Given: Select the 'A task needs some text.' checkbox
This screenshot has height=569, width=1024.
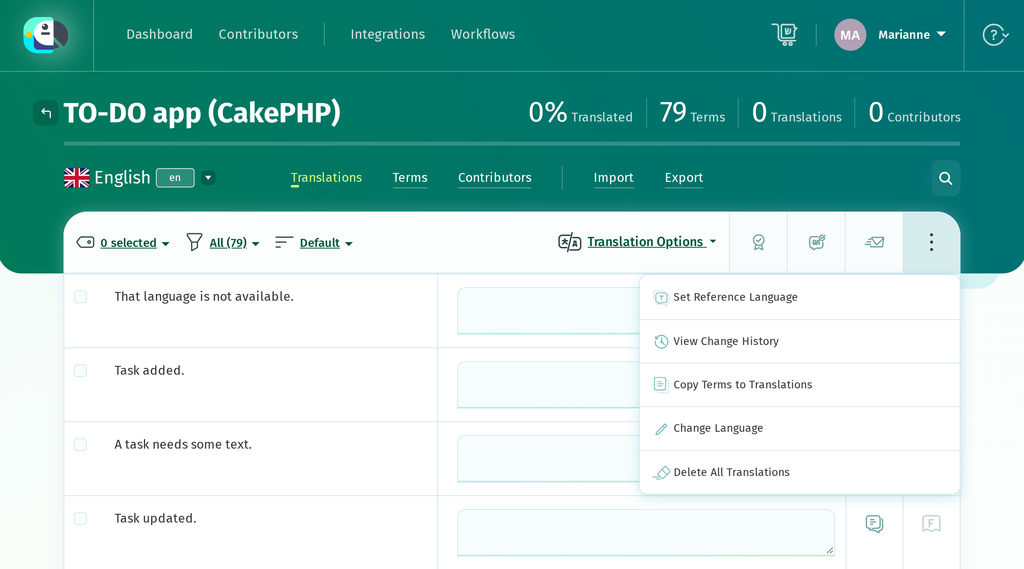Looking at the screenshot, I should (80, 444).
